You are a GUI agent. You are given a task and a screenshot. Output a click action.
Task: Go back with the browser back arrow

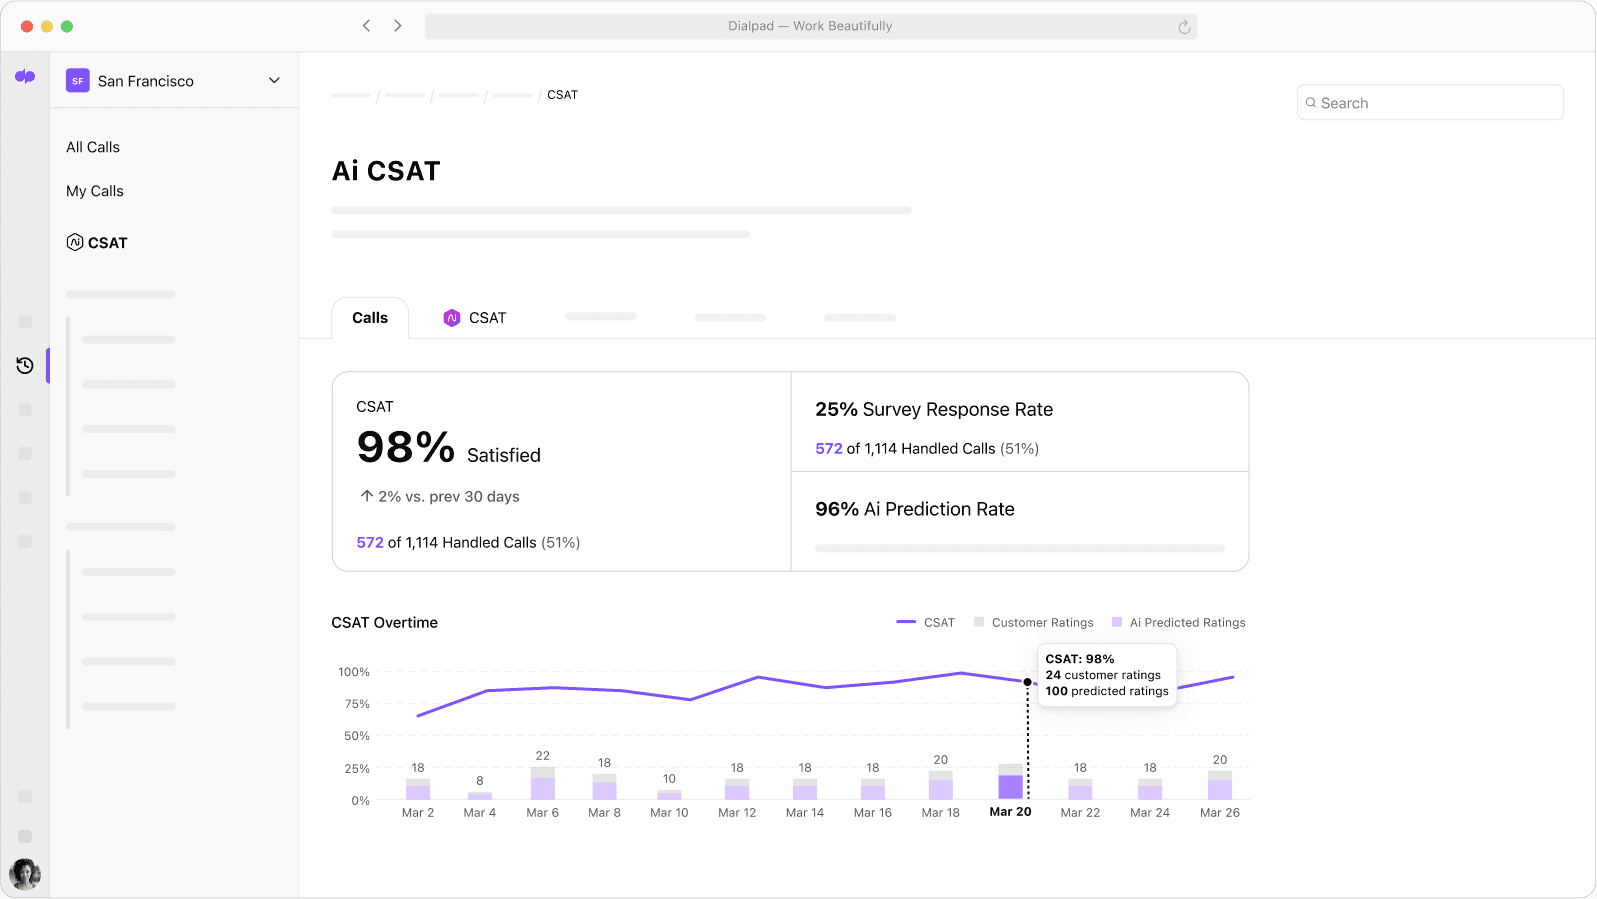pos(367,26)
